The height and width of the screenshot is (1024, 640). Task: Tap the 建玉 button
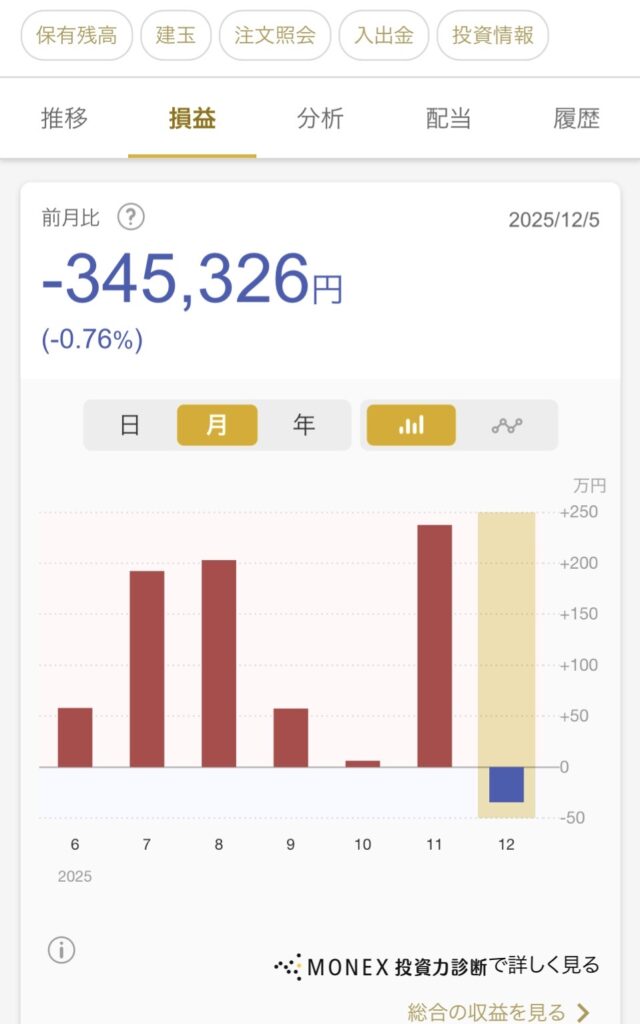[176, 36]
